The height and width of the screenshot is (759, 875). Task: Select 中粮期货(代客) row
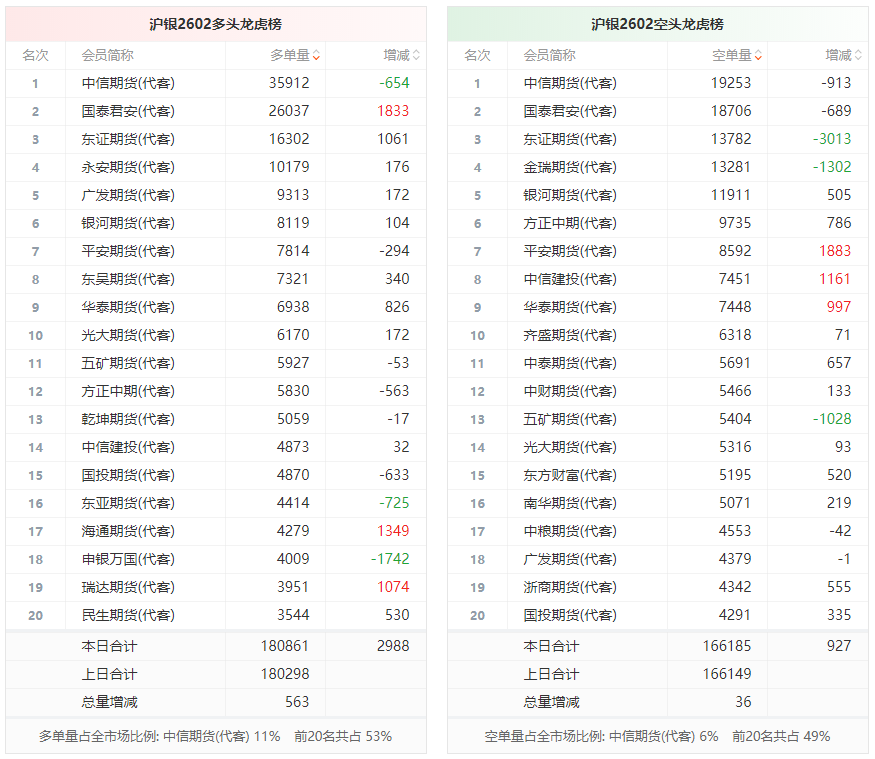point(658,531)
